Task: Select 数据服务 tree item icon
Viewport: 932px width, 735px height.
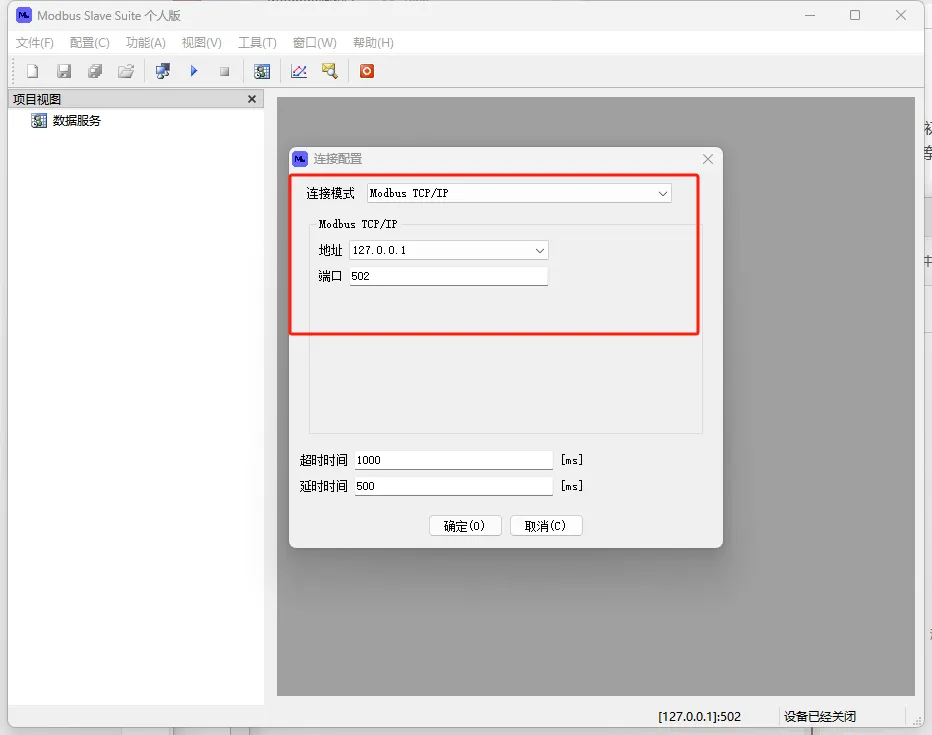Action: coord(39,121)
